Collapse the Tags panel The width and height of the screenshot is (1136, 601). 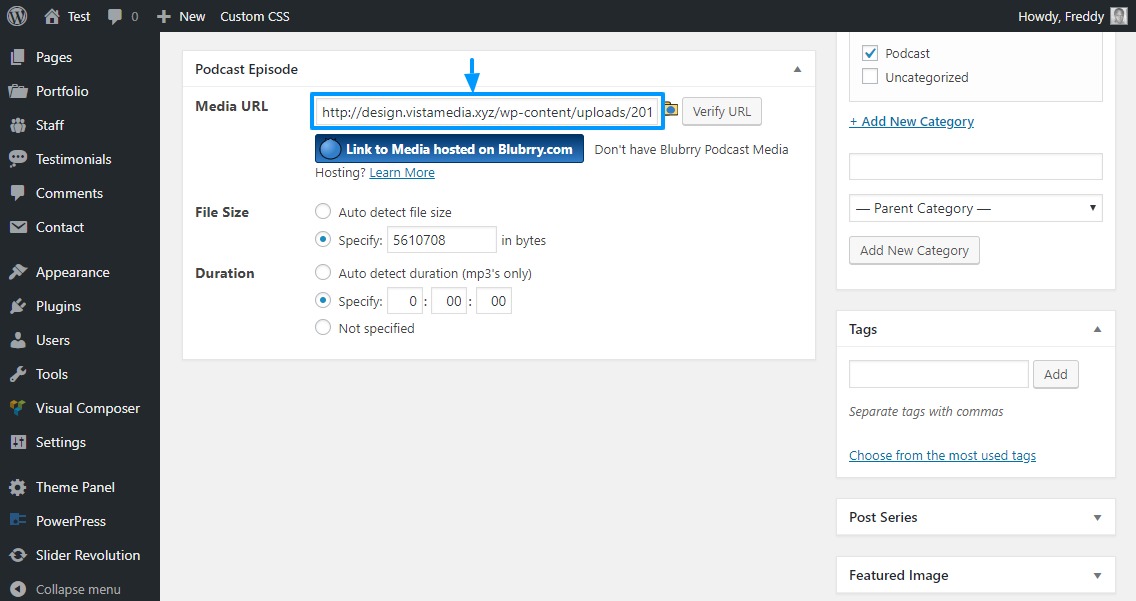point(1098,329)
